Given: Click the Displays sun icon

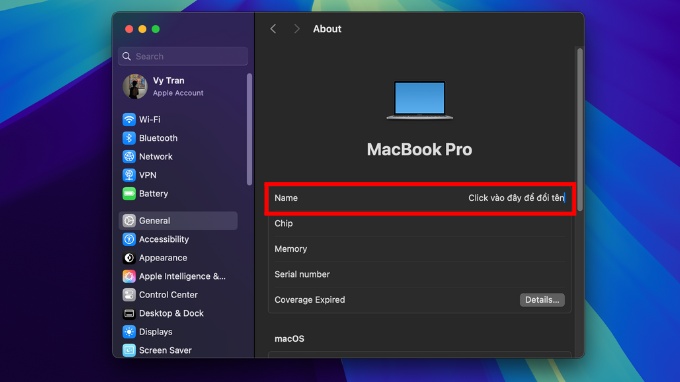Looking at the screenshot, I should [x=129, y=332].
